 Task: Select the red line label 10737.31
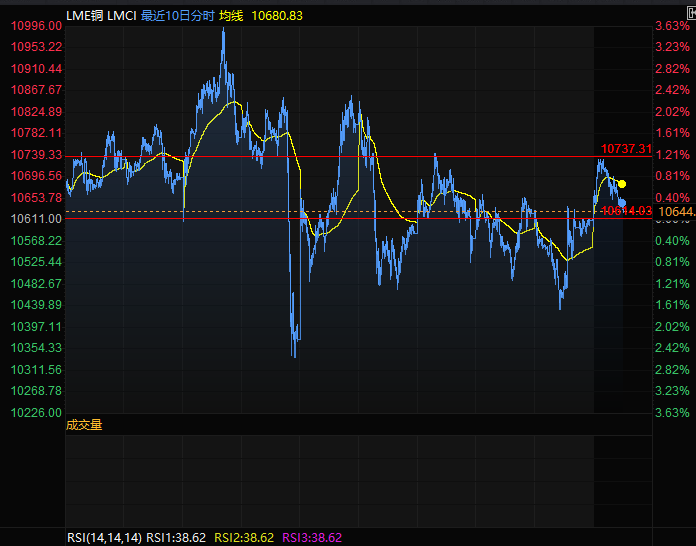point(626,149)
